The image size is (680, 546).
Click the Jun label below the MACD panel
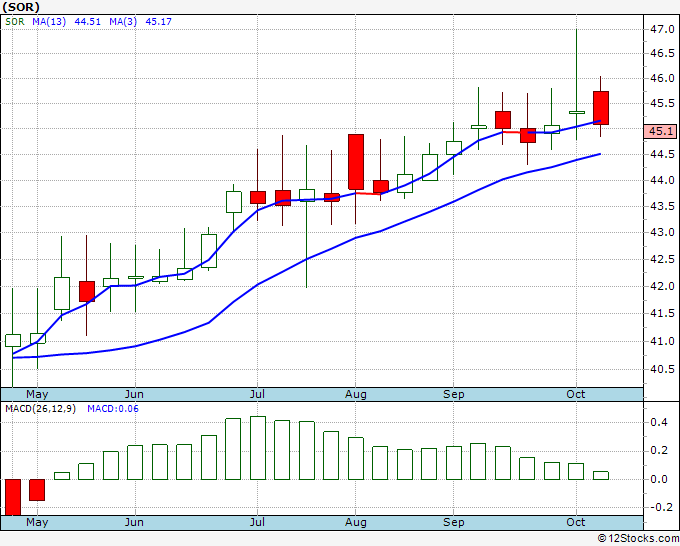coord(134,522)
